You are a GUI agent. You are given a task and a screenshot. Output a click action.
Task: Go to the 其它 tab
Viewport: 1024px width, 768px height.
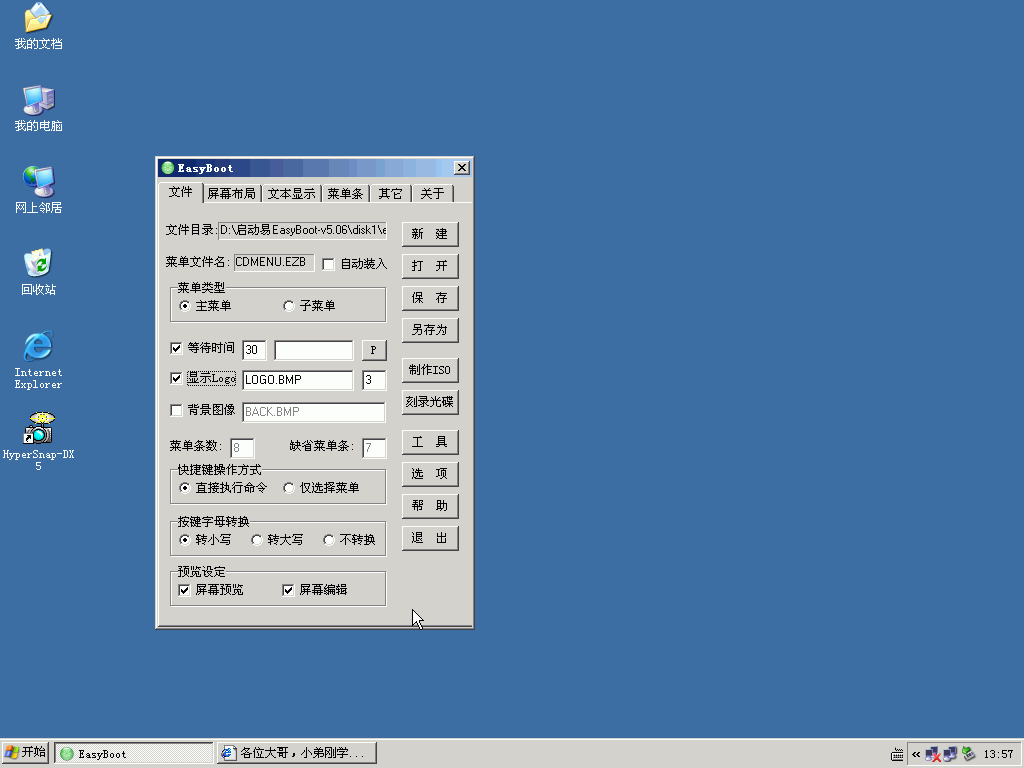coord(391,194)
